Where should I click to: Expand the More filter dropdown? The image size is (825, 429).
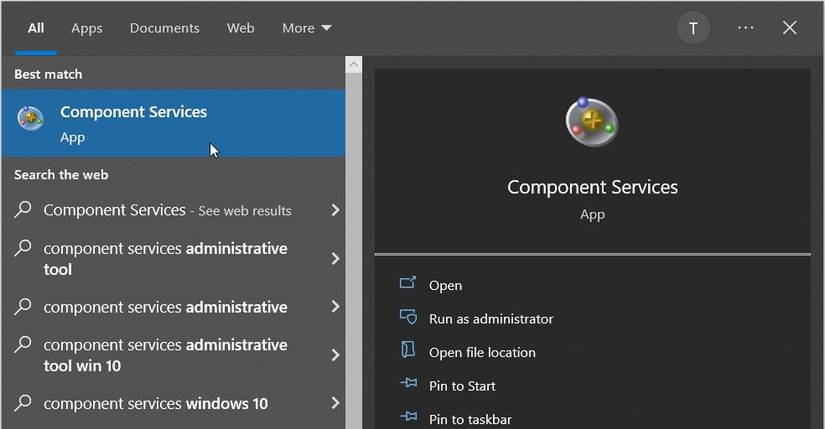click(x=306, y=28)
